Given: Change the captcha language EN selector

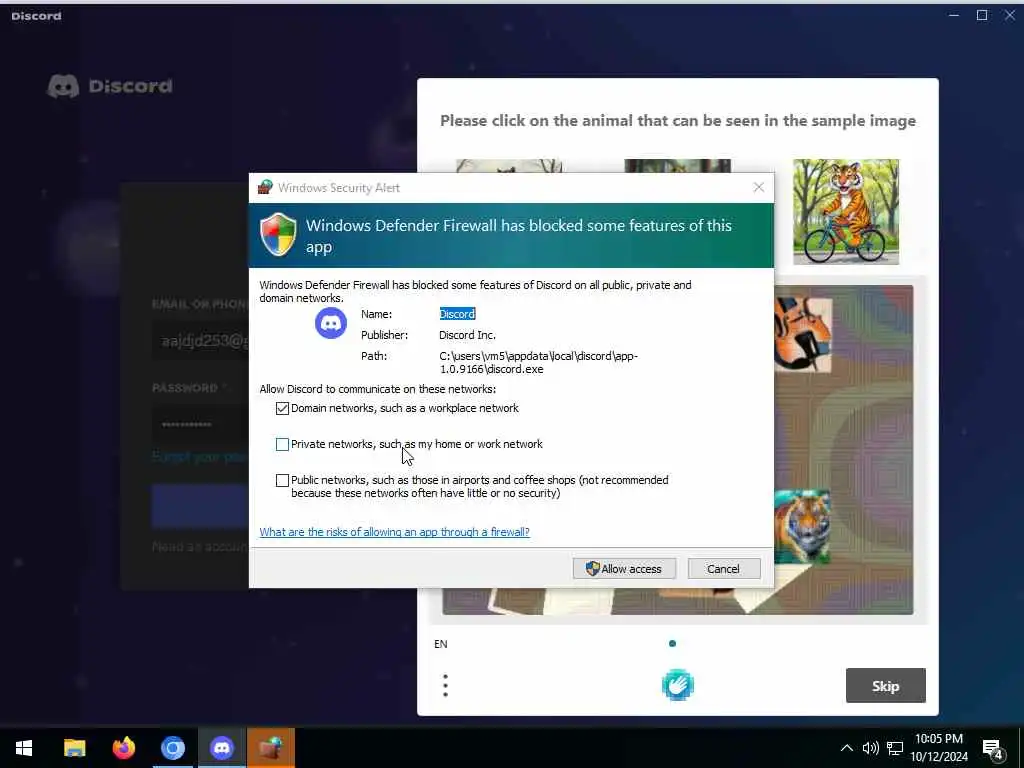Looking at the screenshot, I should tap(441, 644).
